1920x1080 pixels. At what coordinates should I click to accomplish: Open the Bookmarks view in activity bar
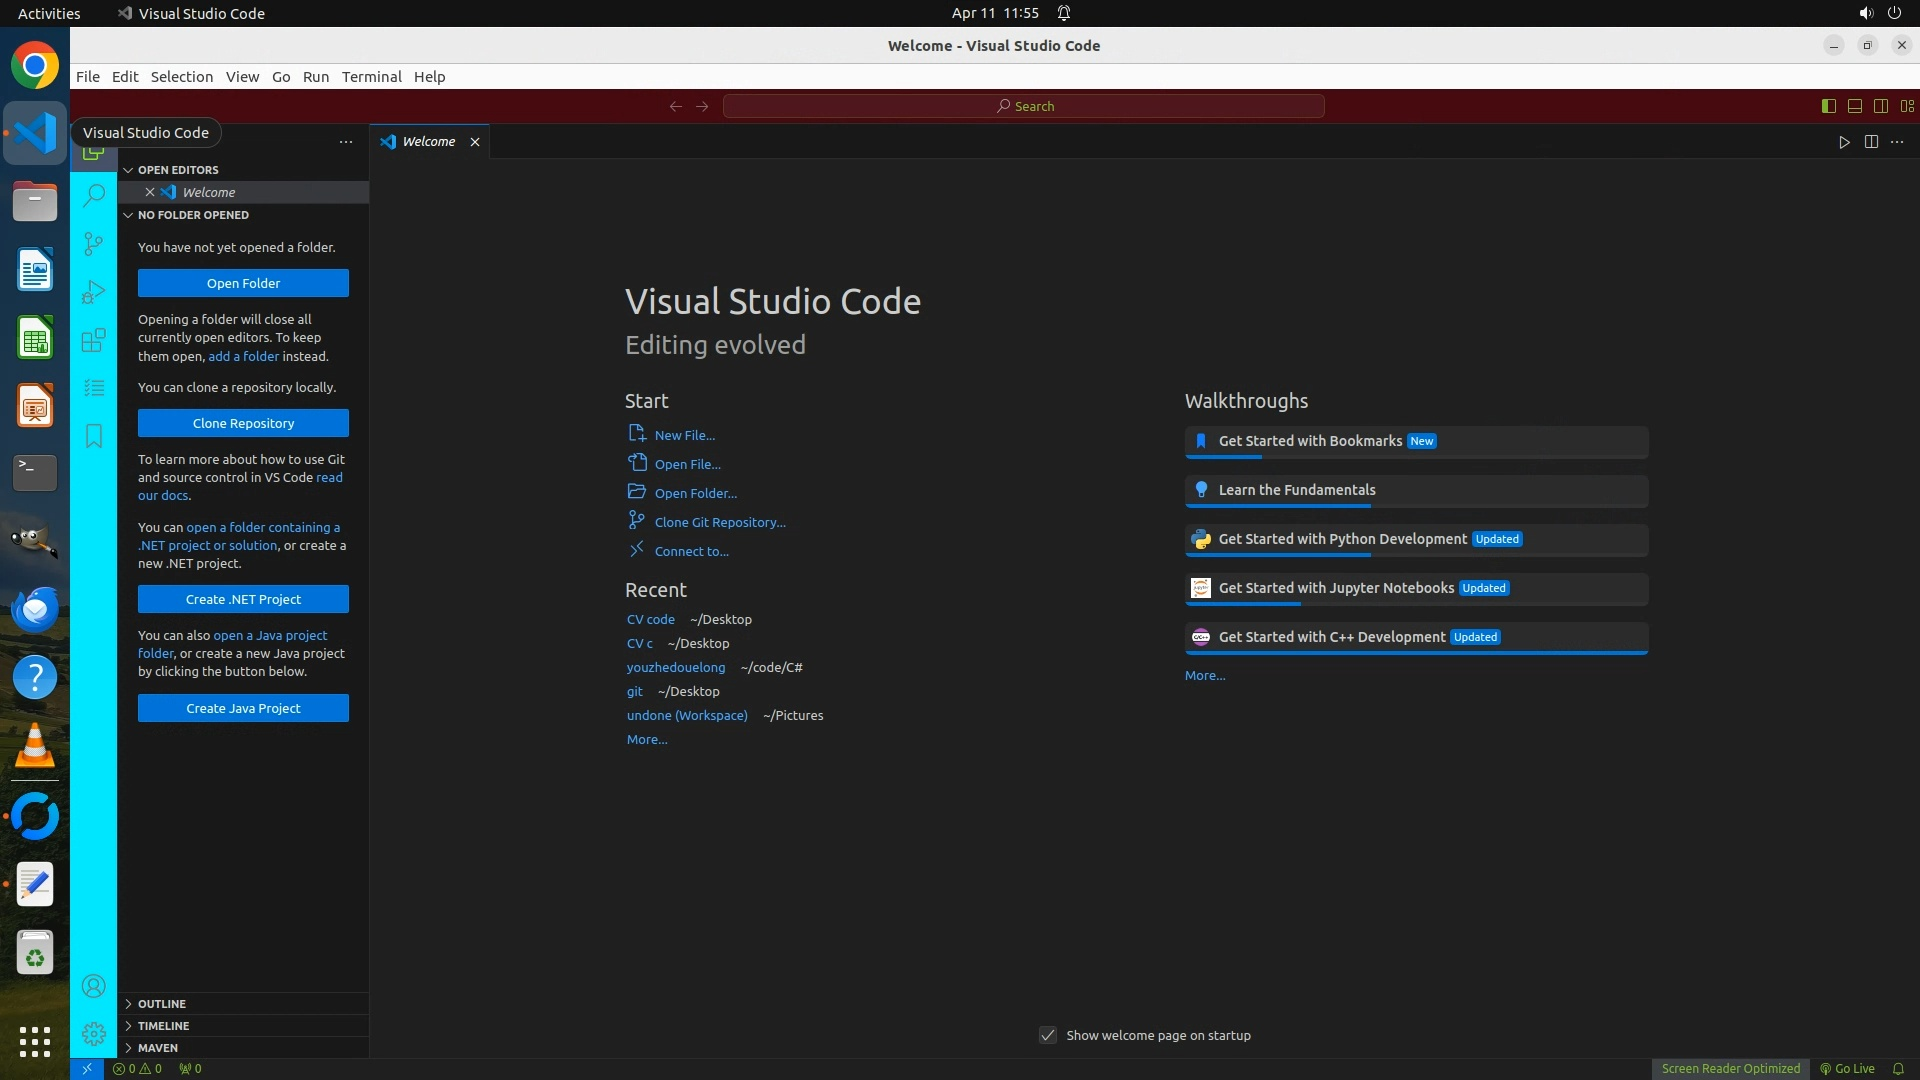coord(94,436)
